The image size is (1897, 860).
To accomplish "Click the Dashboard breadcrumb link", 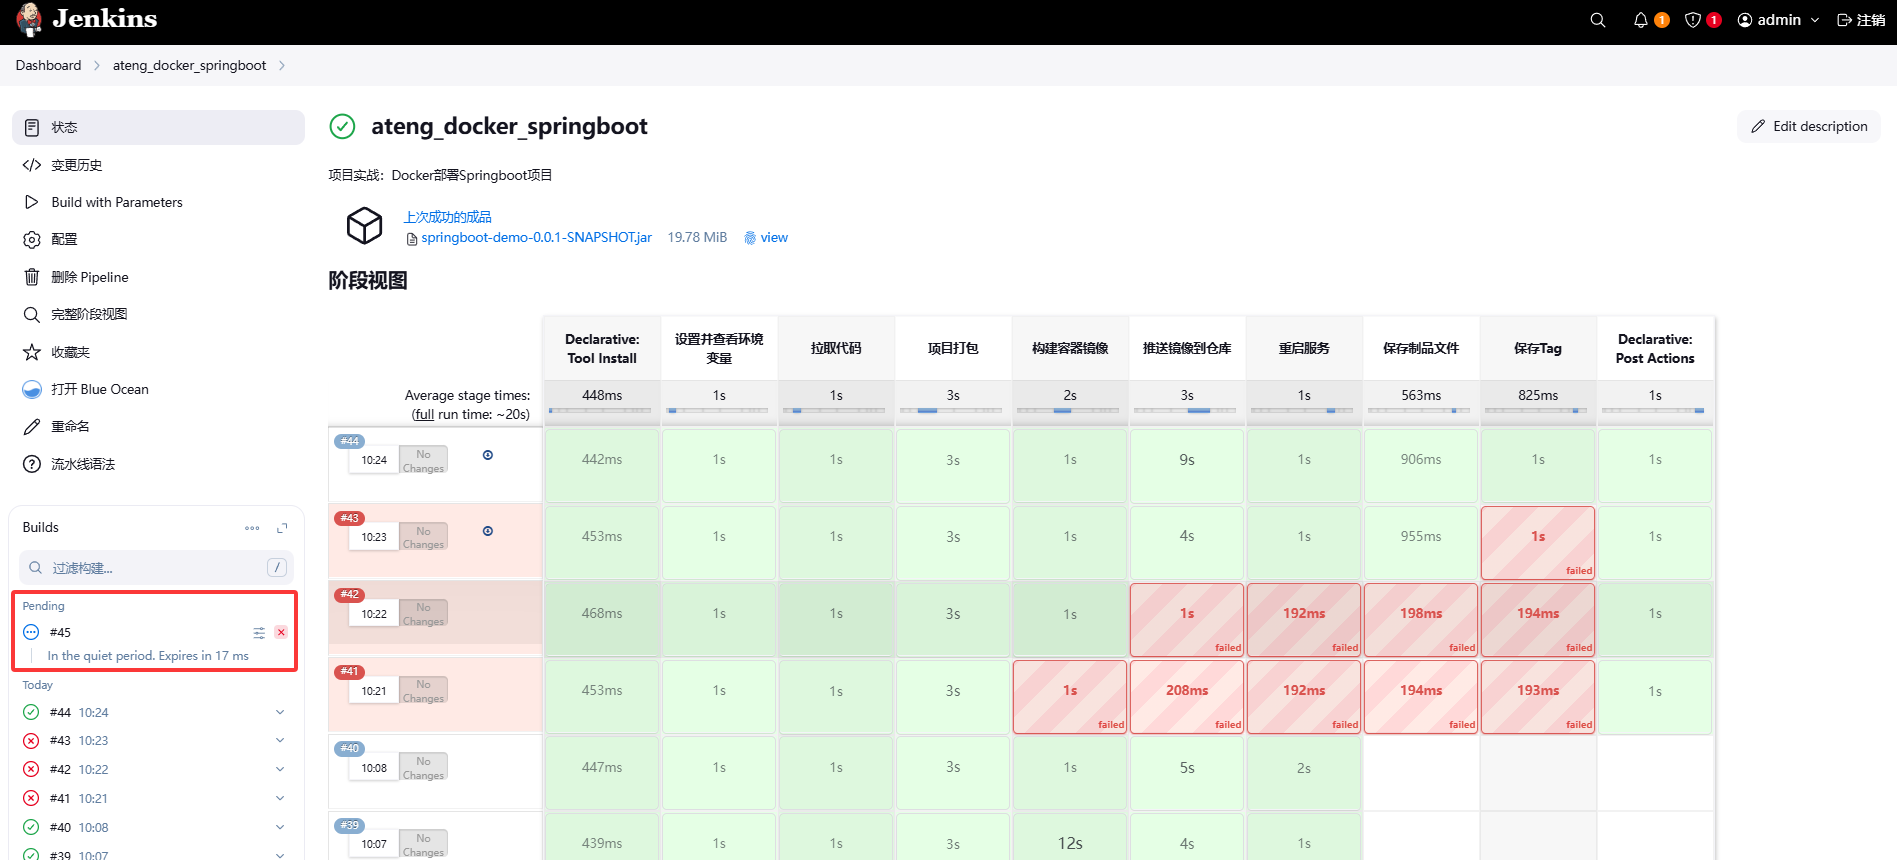I will [x=48, y=65].
